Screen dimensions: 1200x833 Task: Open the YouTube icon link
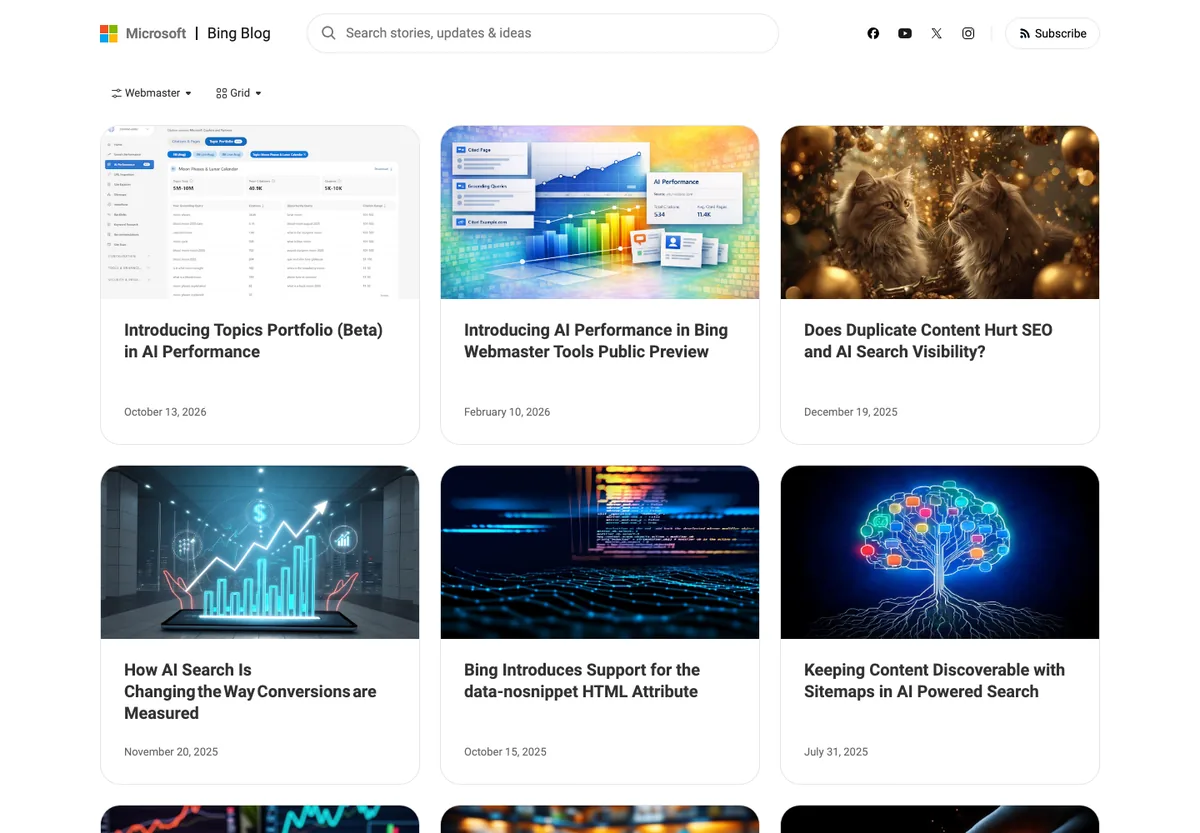coord(905,33)
